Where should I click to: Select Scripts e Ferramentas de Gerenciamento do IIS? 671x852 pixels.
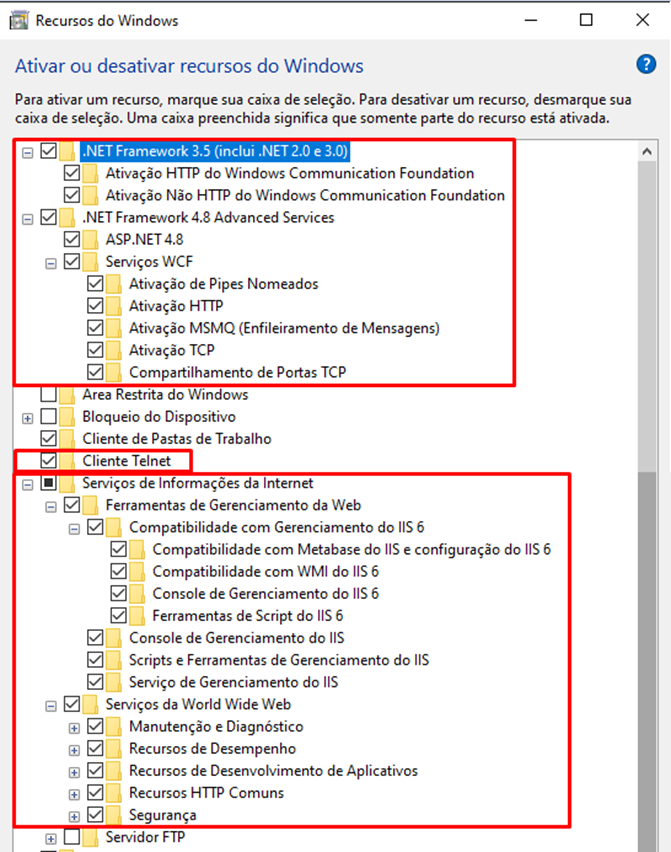pos(279,660)
